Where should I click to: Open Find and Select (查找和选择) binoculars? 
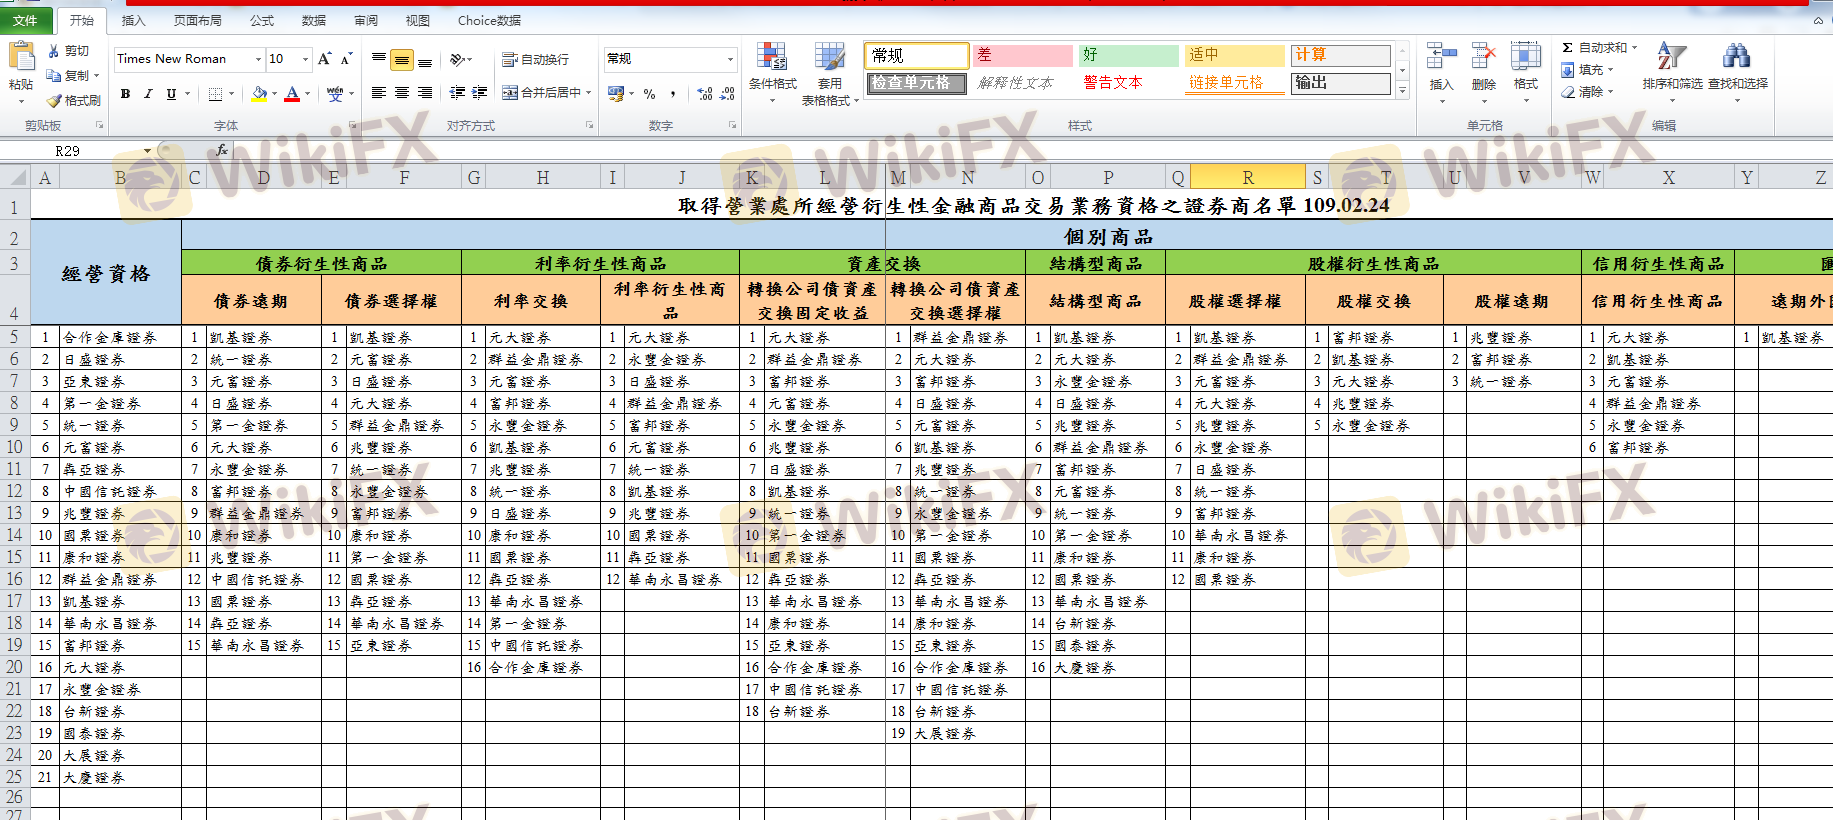(x=1737, y=66)
